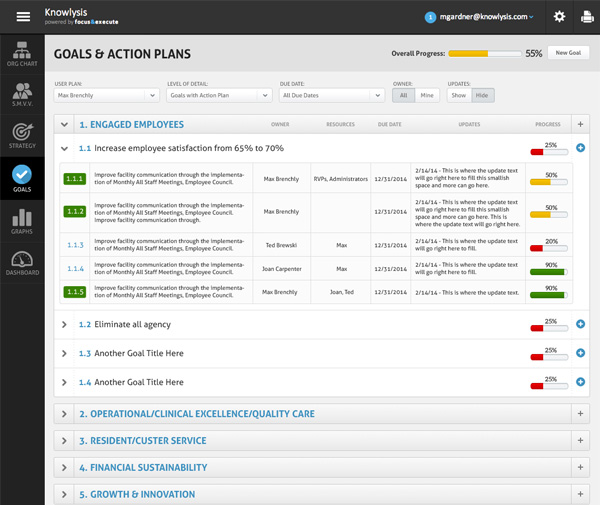This screenshot has height=505, width=600.
Task: Open the hamburger menu icon
Action: (22, 16)
